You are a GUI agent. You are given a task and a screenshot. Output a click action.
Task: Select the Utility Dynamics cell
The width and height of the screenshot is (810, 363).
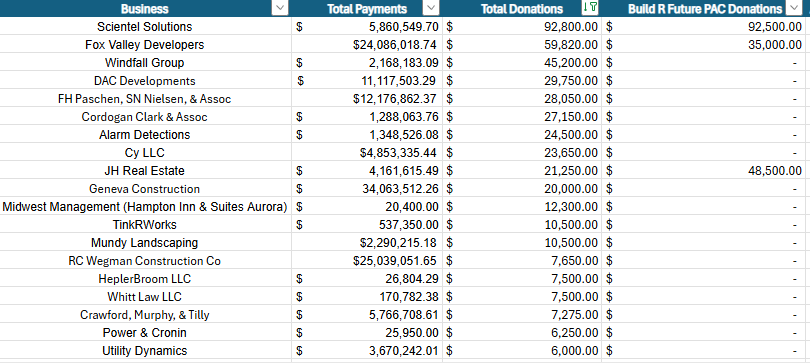coord(145,351)
